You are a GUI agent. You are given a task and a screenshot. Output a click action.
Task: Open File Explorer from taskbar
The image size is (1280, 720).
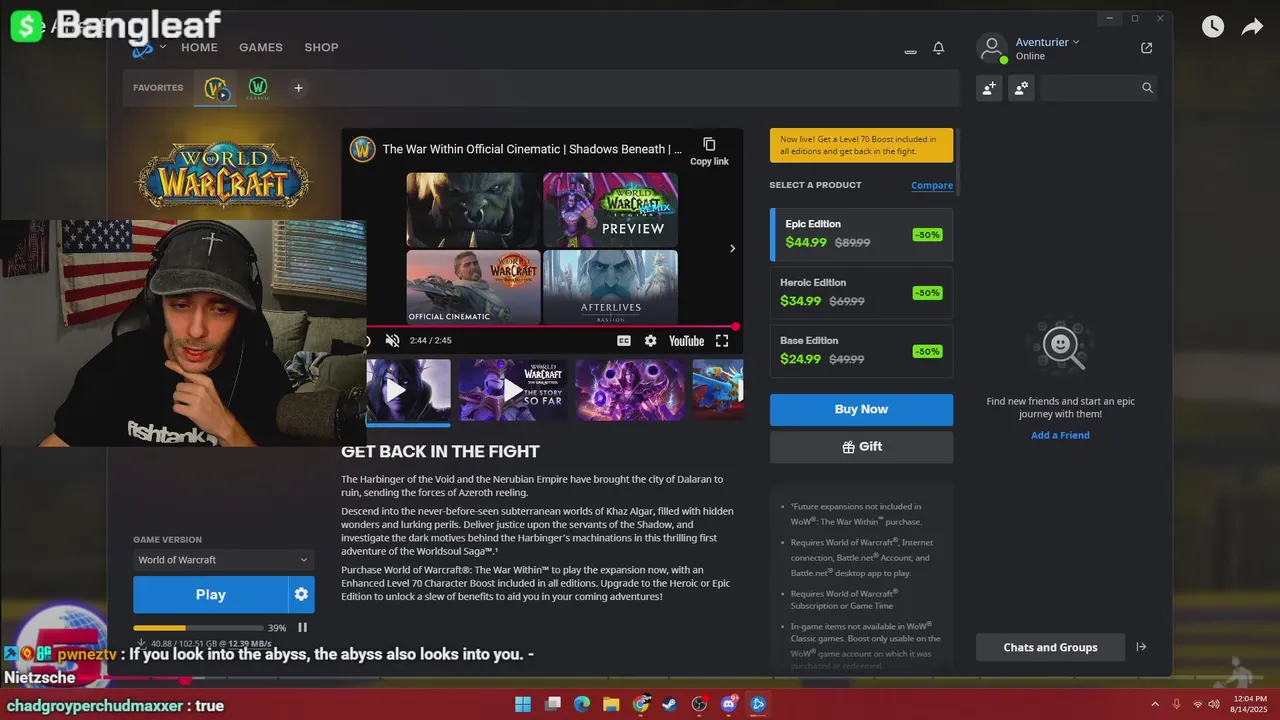click(x=611, y=704)
